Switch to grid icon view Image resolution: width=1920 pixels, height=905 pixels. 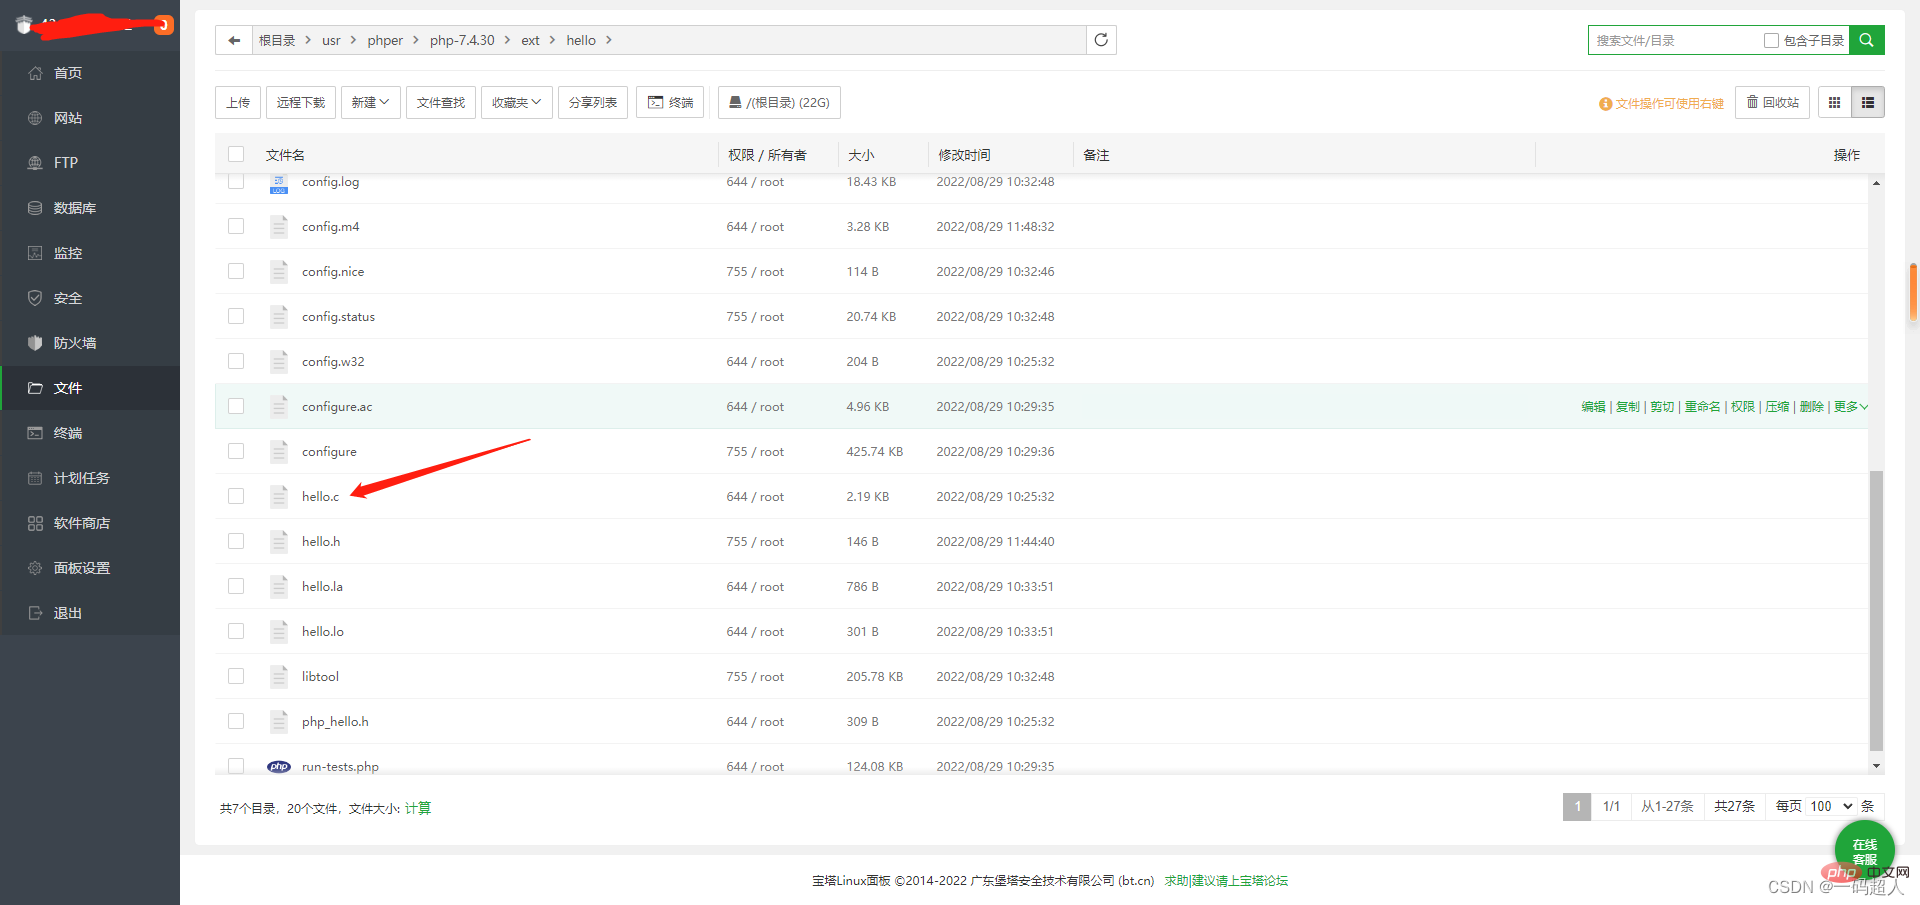[x=1834, y=102]
